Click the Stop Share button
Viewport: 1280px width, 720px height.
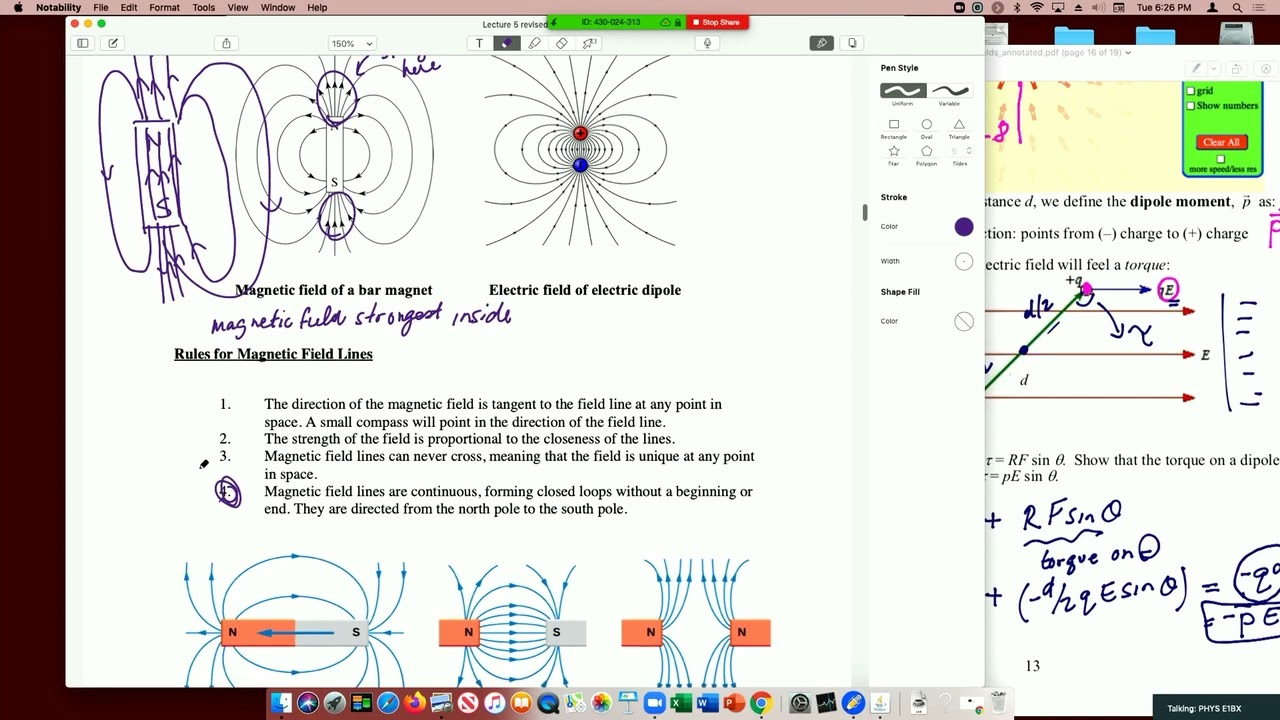[x=717, y=22]
